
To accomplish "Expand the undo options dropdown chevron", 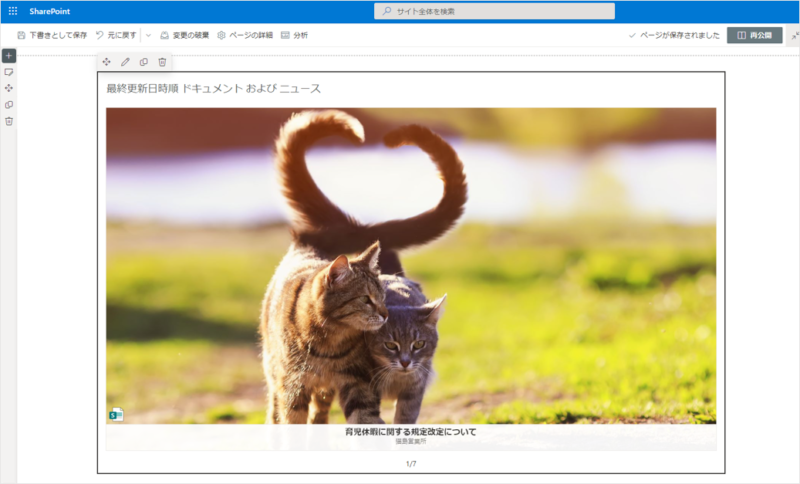I will coord(149,35).
